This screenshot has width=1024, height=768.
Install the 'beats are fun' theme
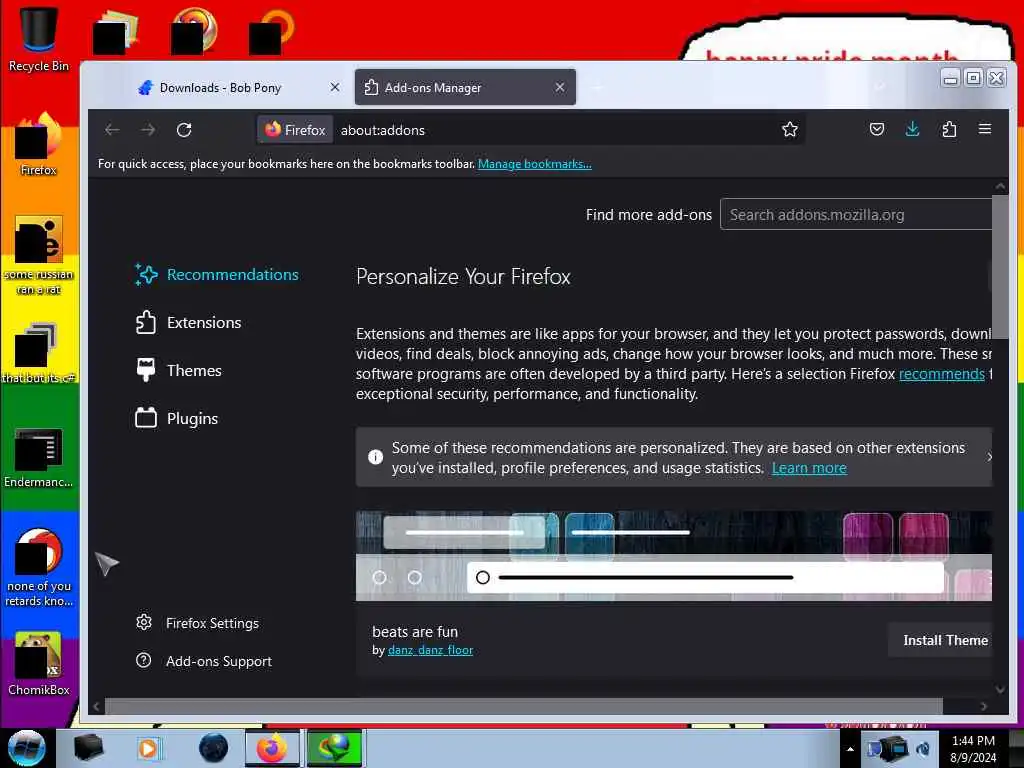pos(940,640)
